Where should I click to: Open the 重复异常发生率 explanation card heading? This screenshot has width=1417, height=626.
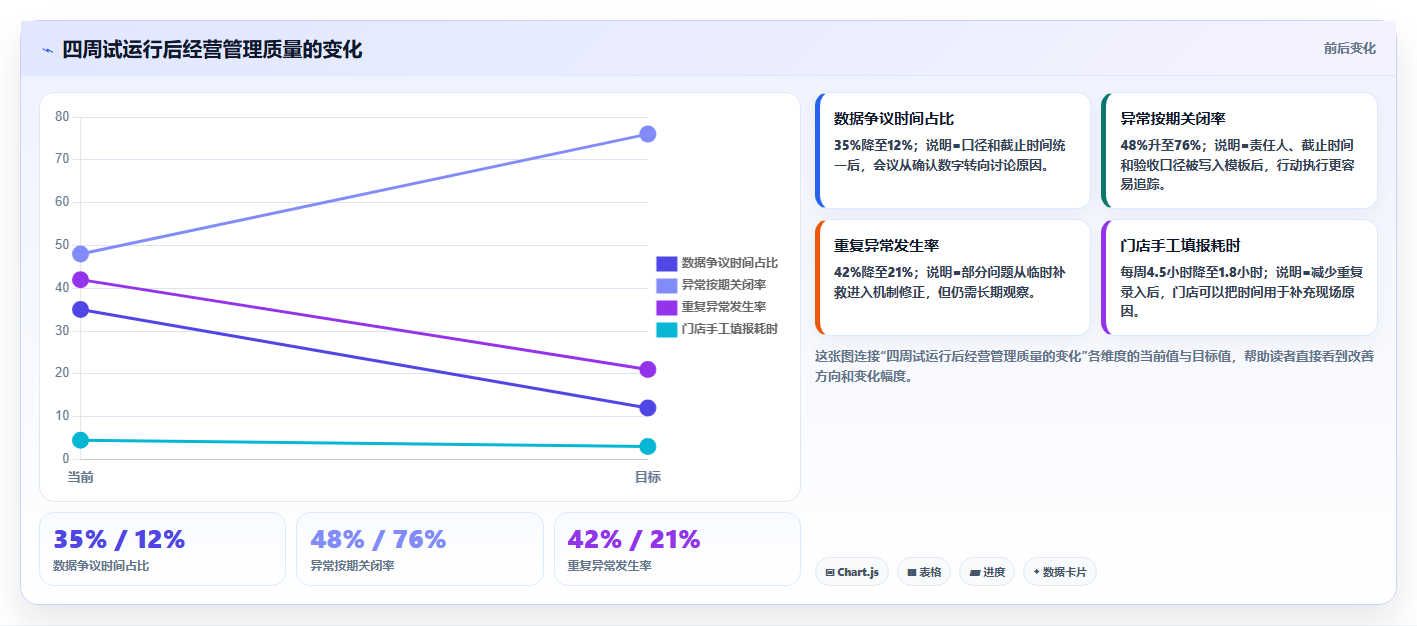pos(887,245)
